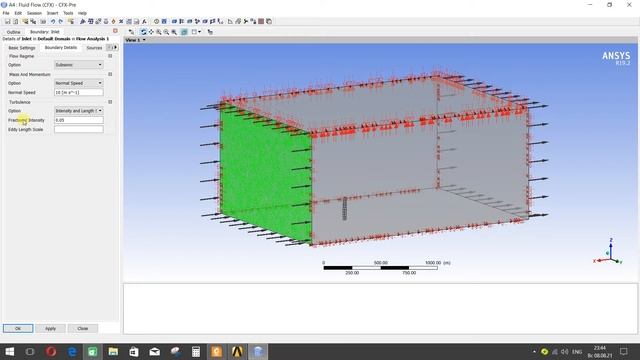The height and width of the screenshot is (360, 640).
Task: Open the Help menu
Action: [x=82, y=13]
